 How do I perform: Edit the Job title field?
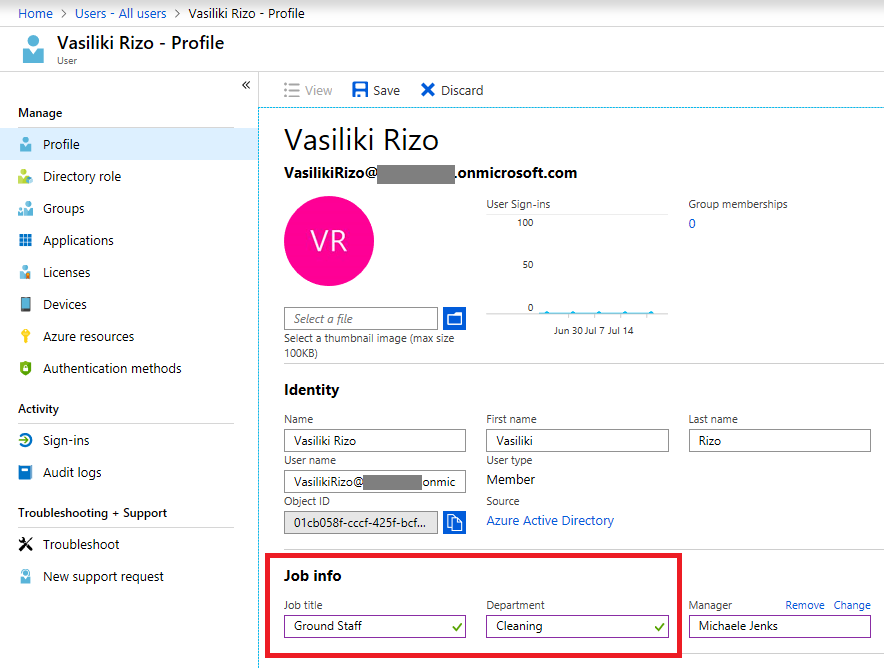(370, 626)
